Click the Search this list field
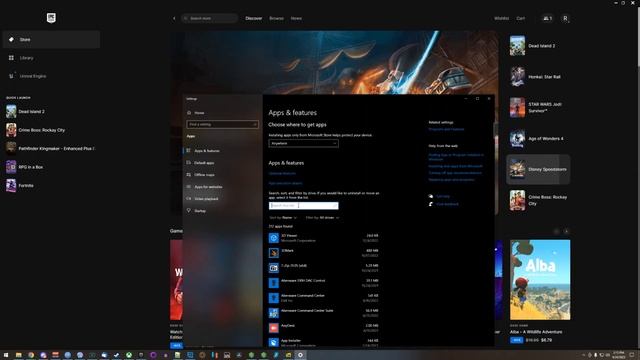The width and height of the screenshot is (640, 360). 303,206
